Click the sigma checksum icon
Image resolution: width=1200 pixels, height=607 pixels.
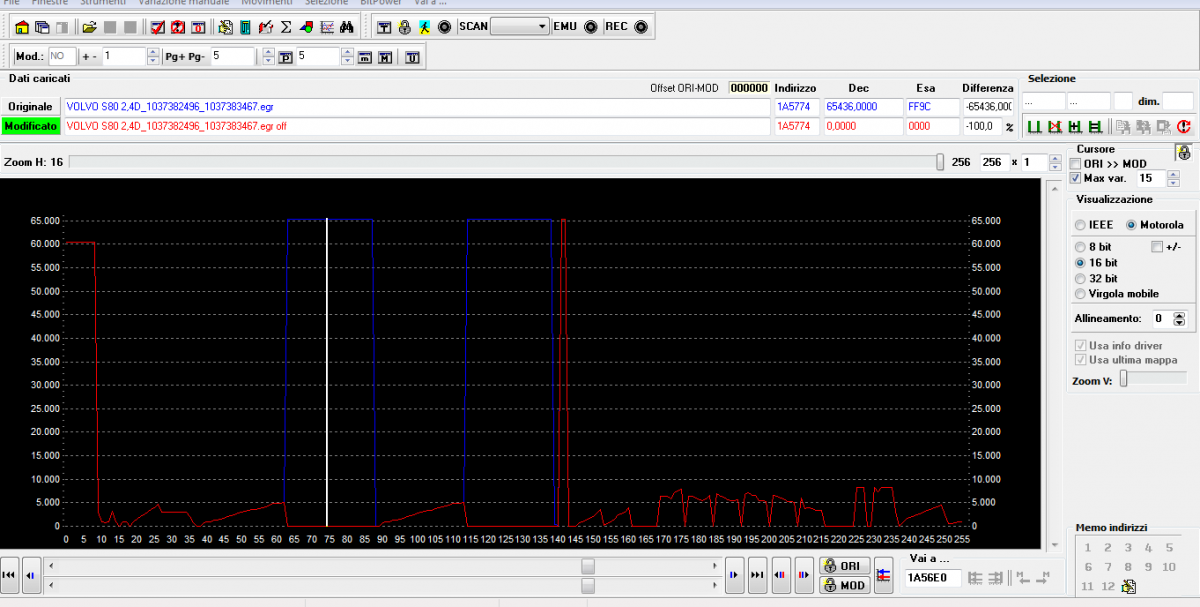click(286, 27)
